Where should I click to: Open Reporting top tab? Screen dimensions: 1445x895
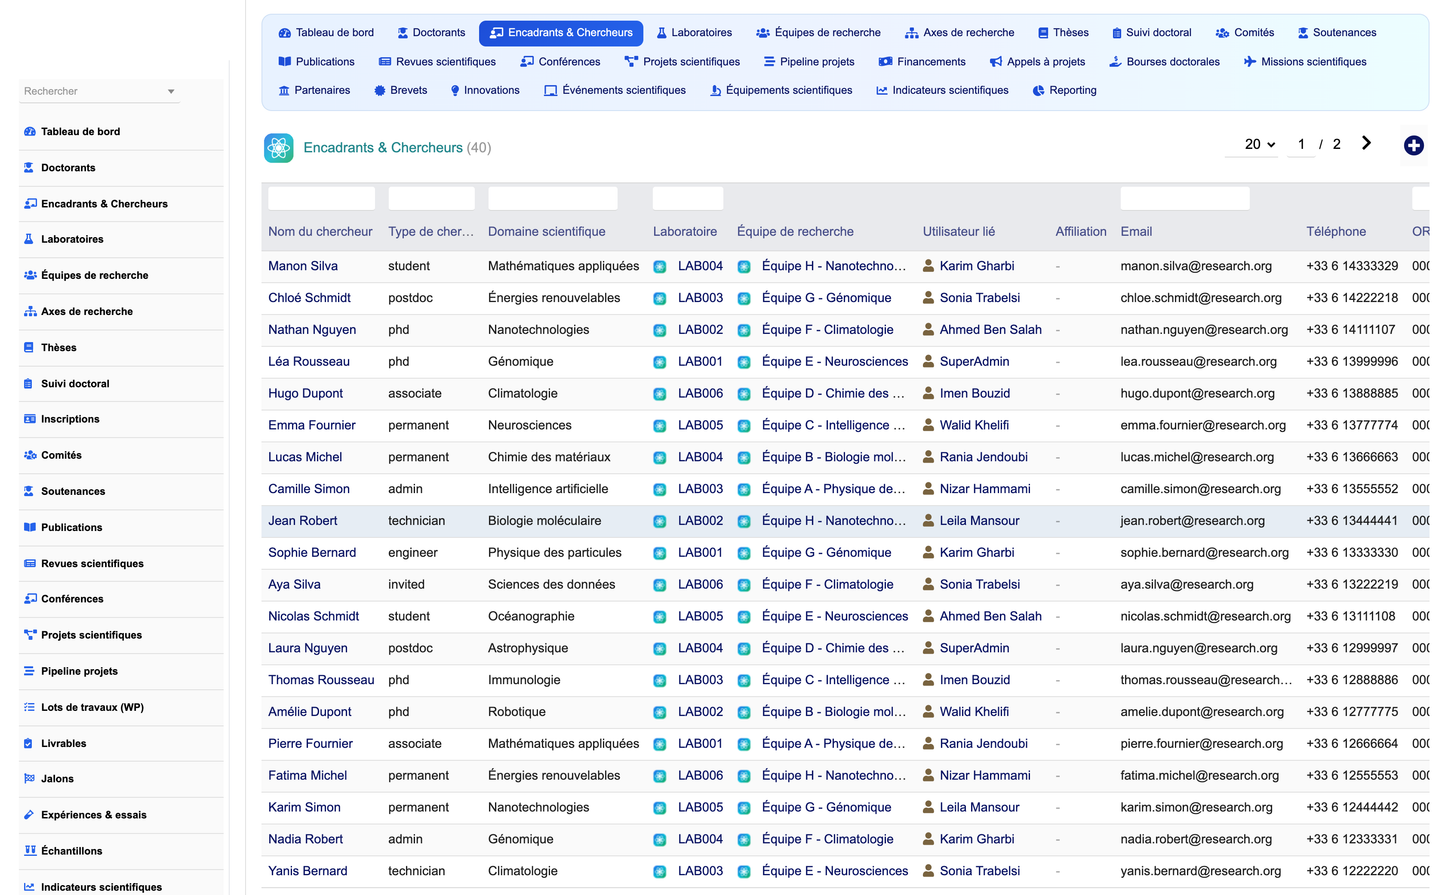coord(1064,91)
